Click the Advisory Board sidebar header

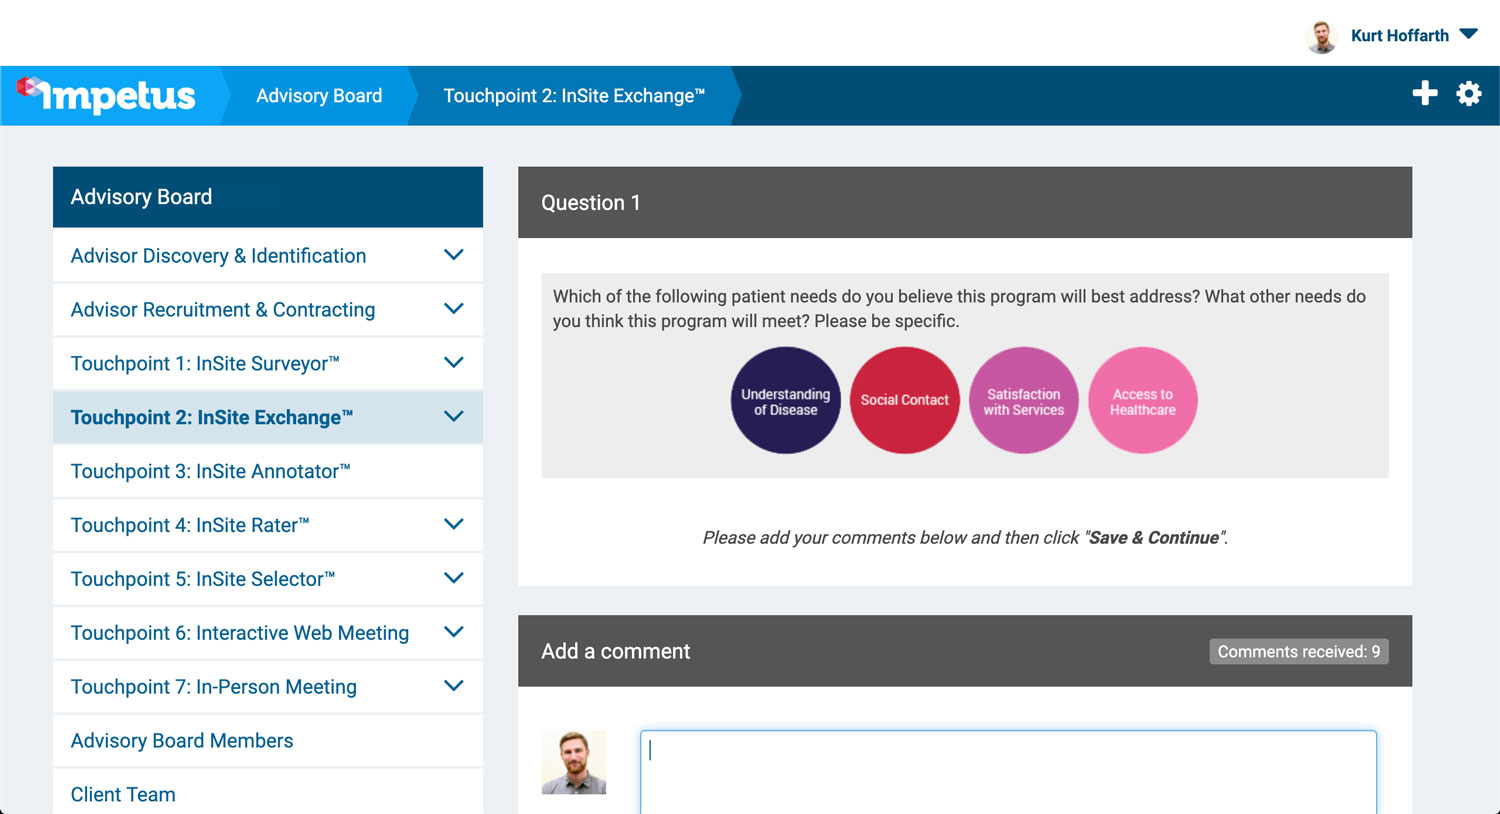[268, 197]
